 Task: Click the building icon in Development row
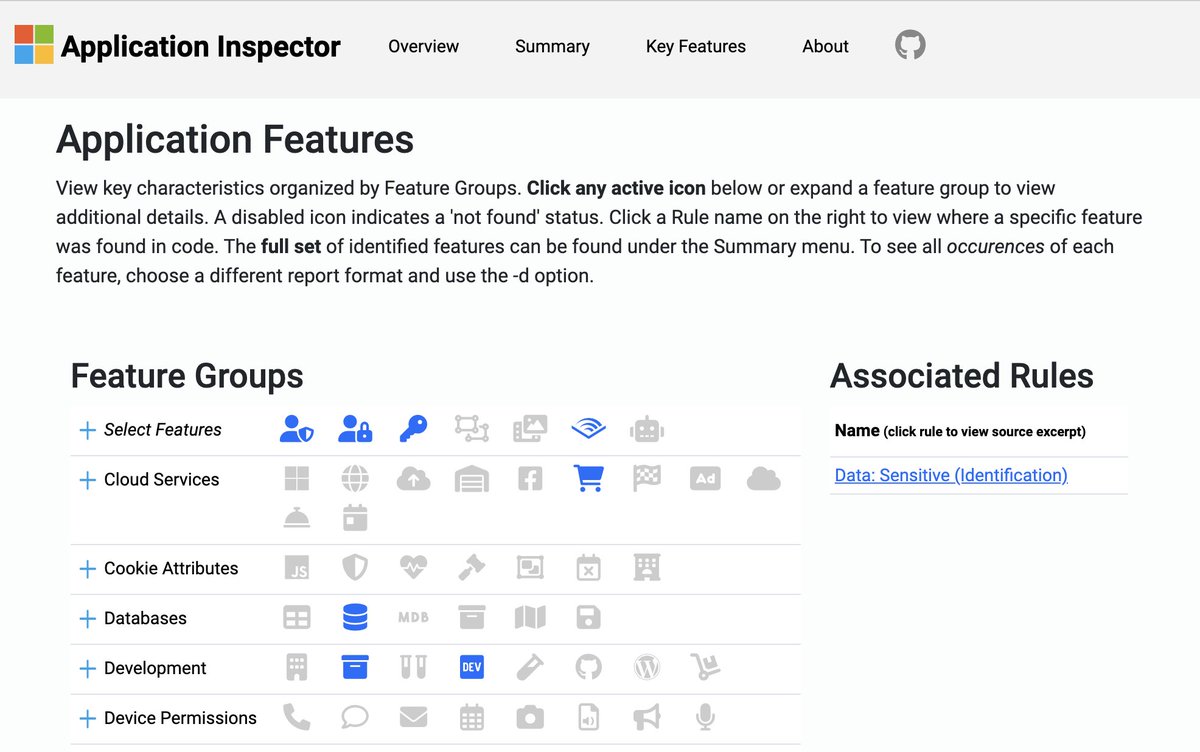(297, 668)
